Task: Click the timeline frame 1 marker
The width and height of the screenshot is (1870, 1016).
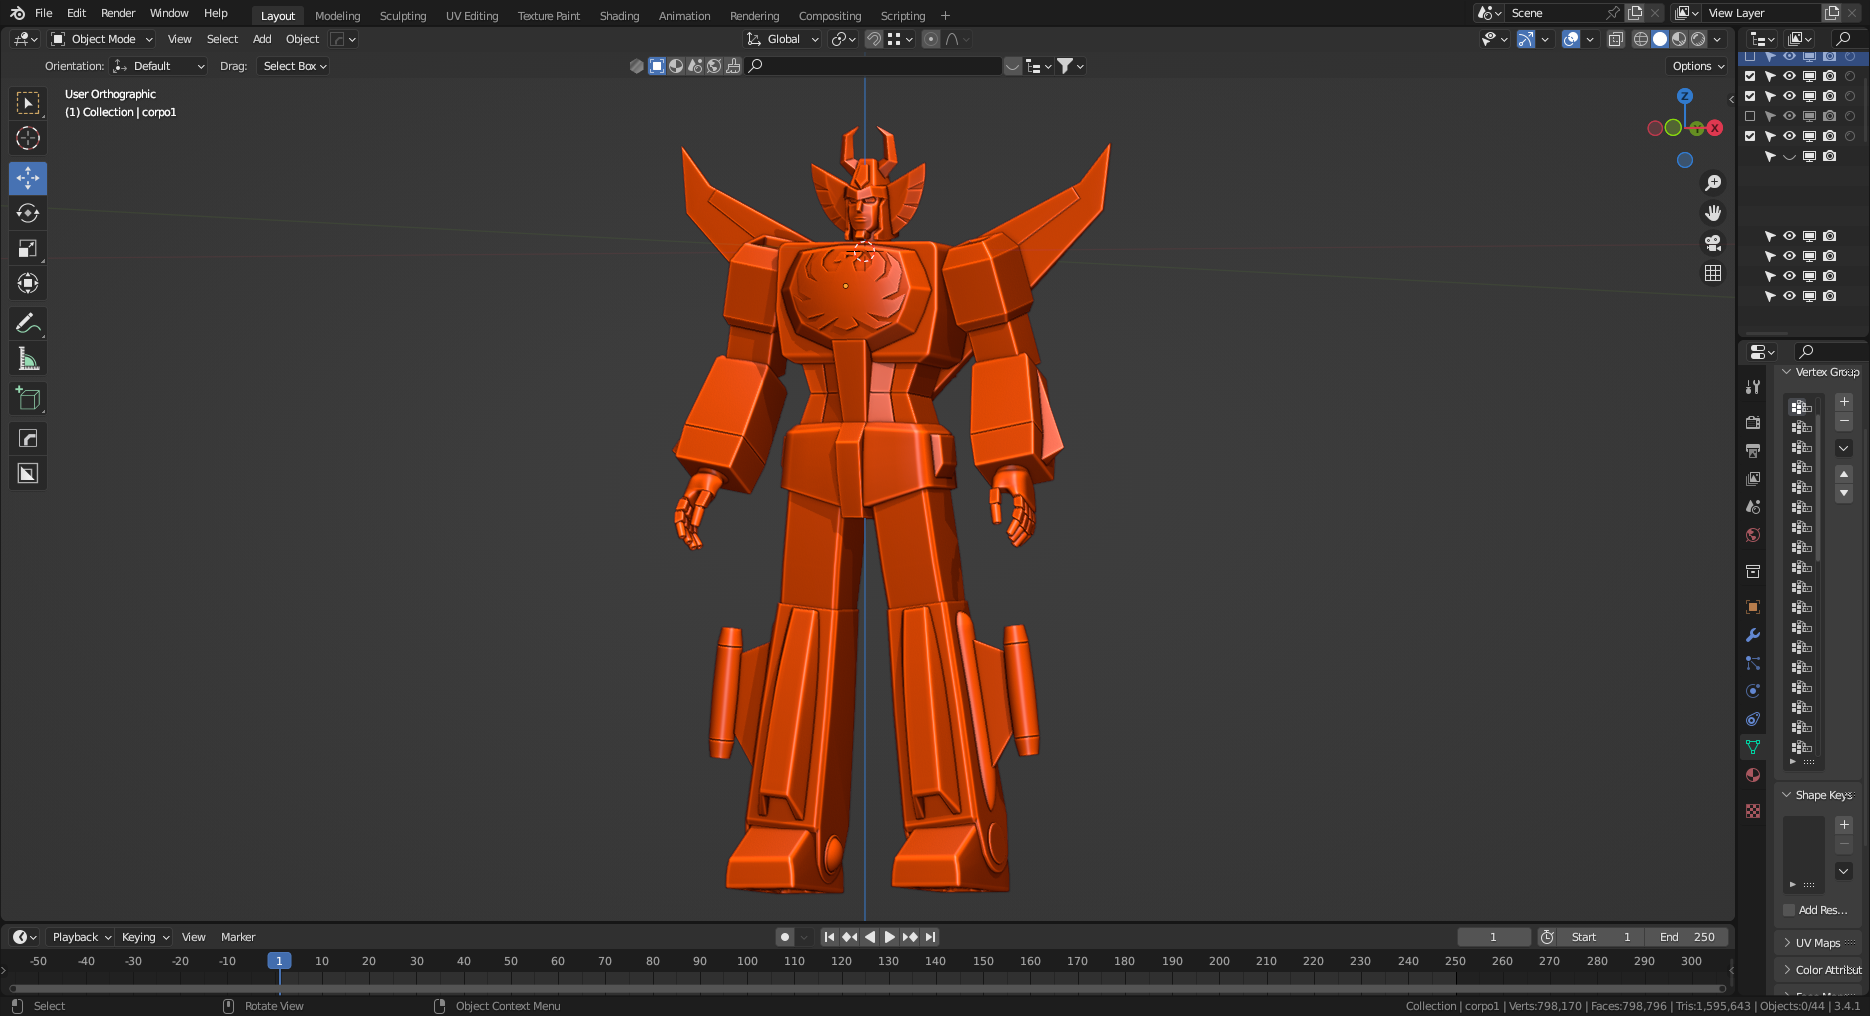Action: 279,961
